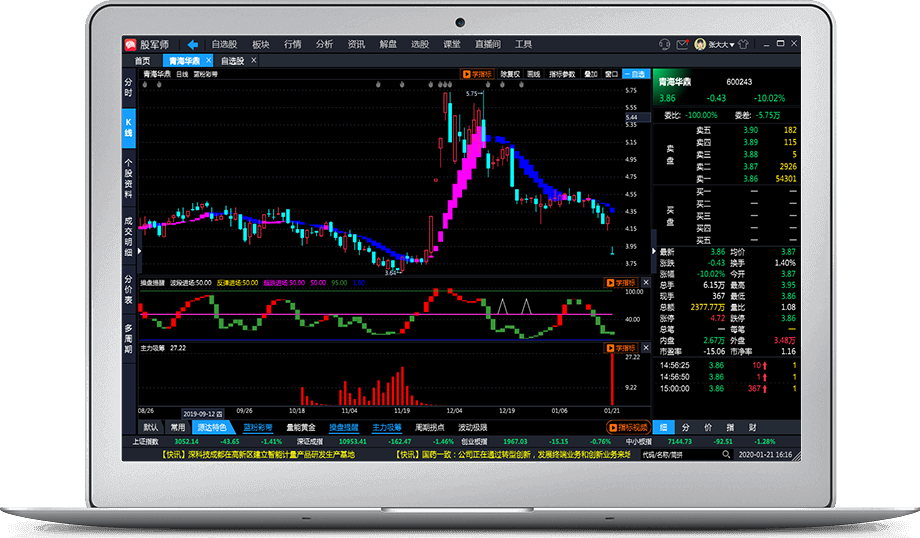Click 学指标 icon in main chart toolbar
920x538 pixels.
pos(477,74)
